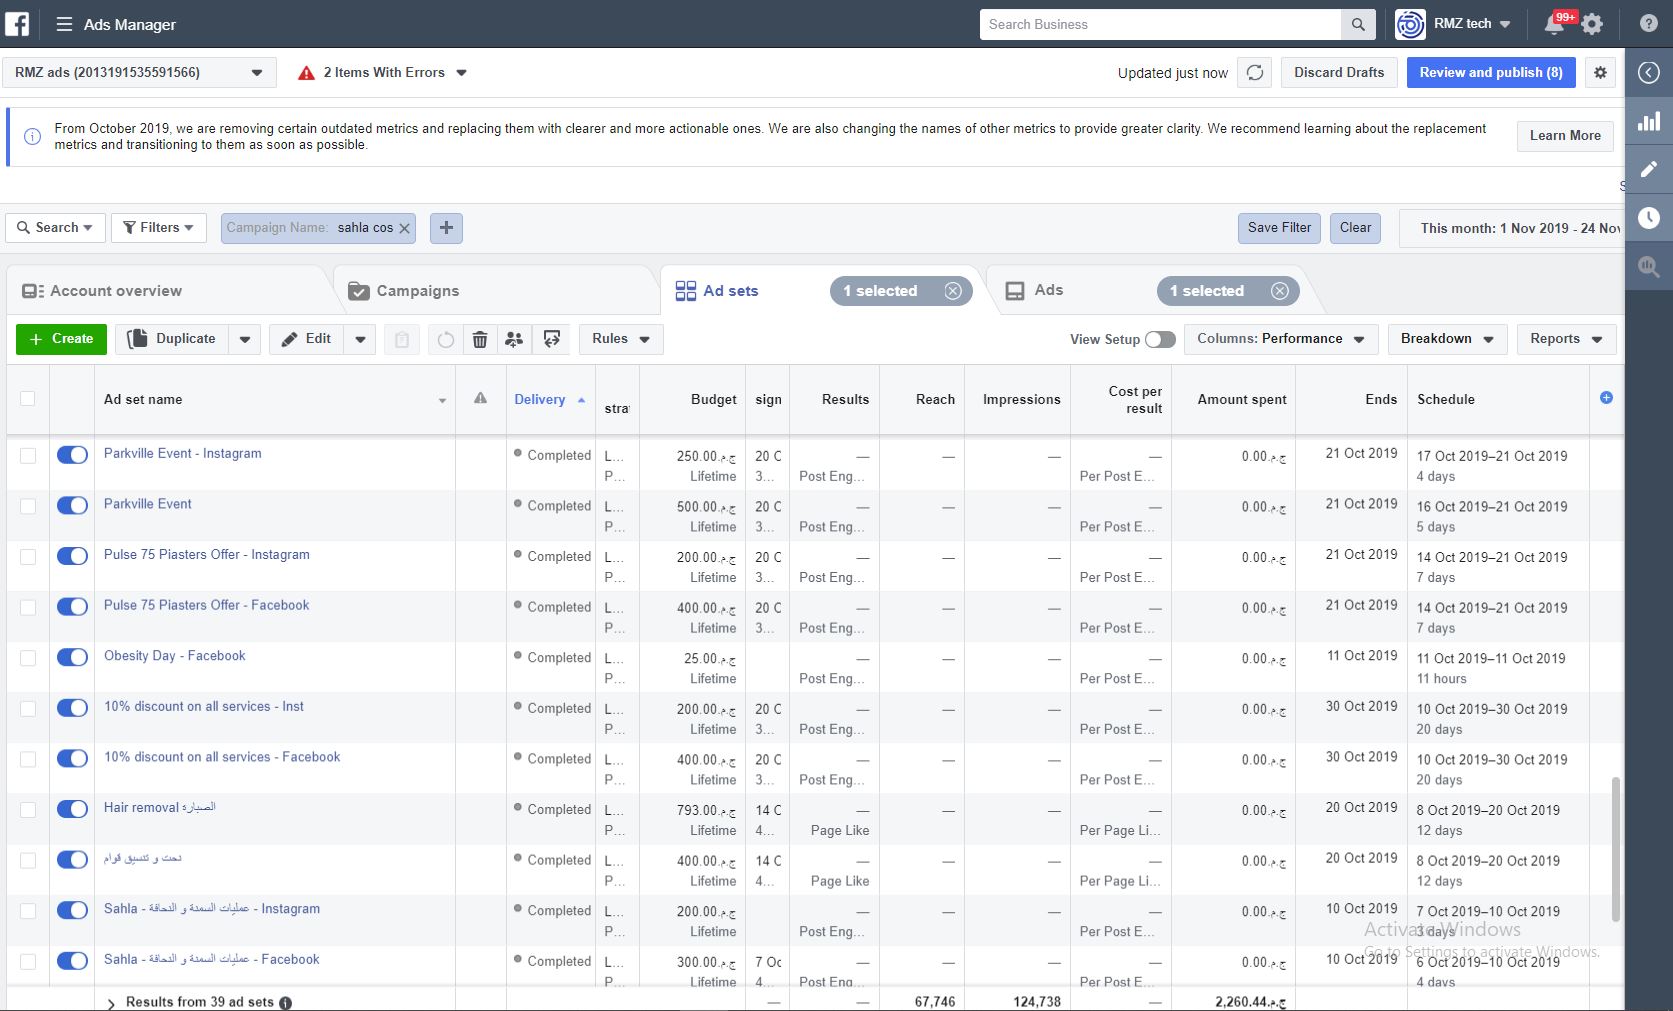
Task: Sort by the Delivery column header
Action: (540, 399)
